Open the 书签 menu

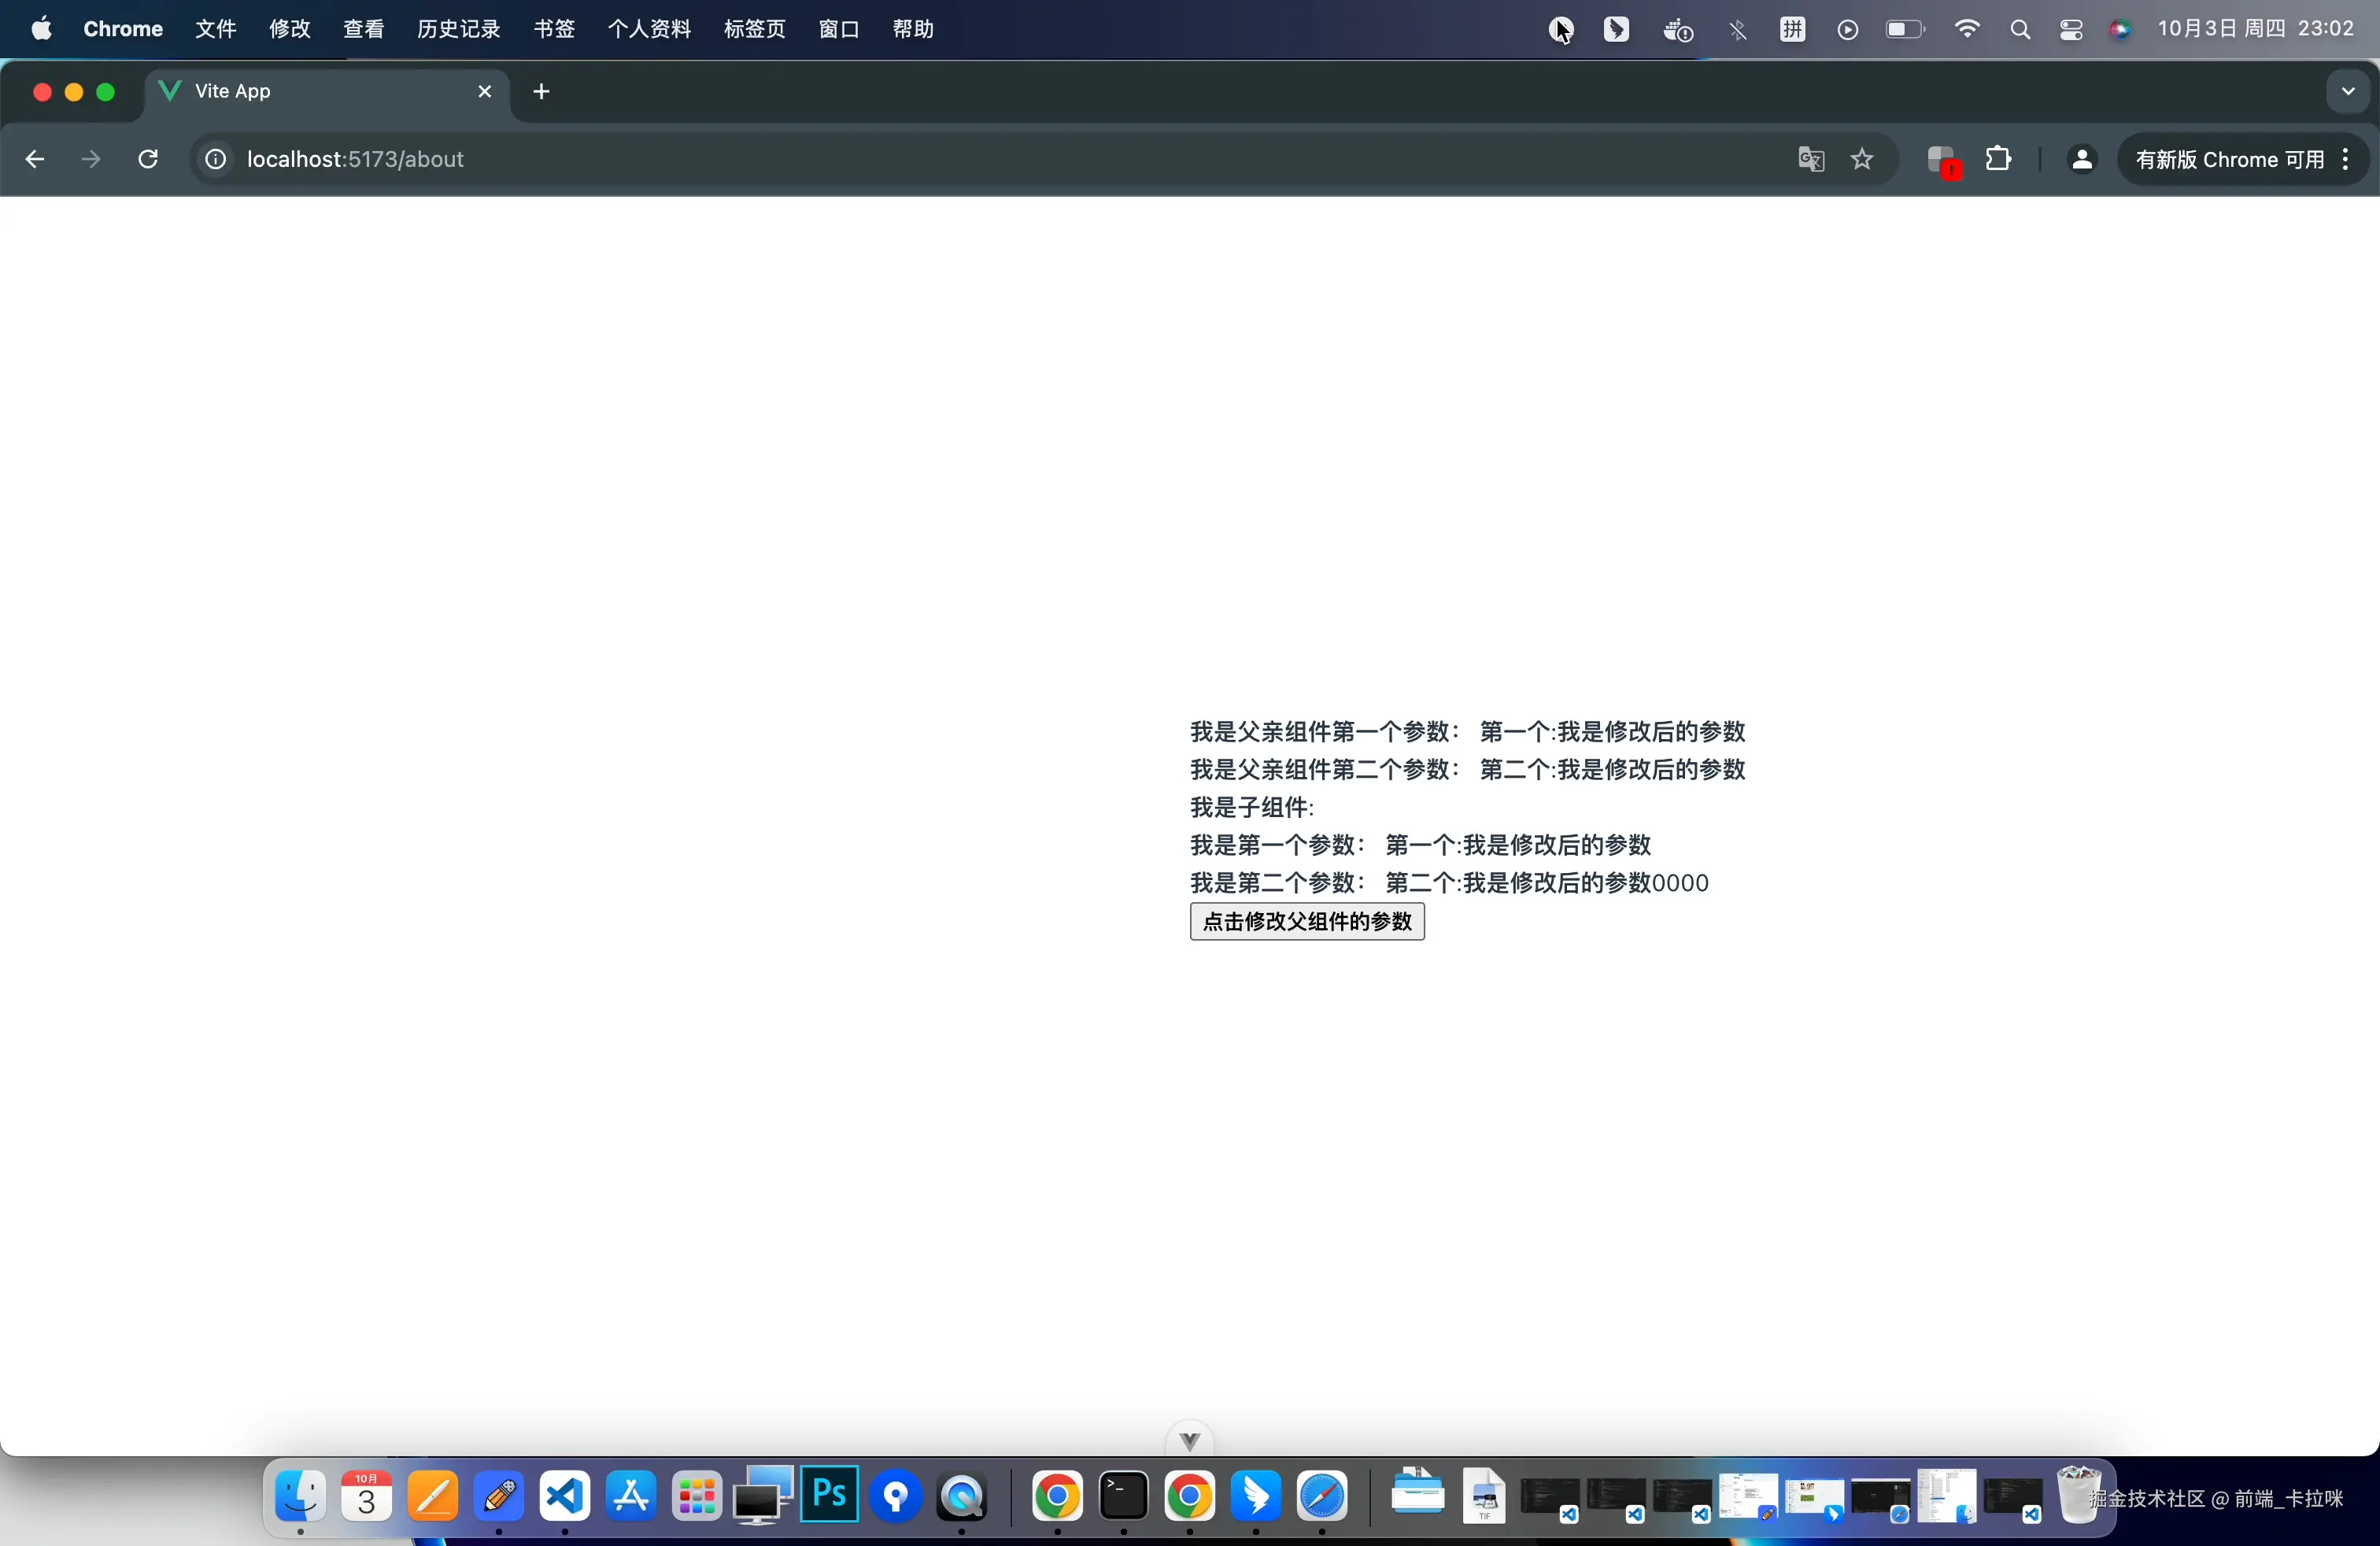pyautogui.click(x=554, y=29)
